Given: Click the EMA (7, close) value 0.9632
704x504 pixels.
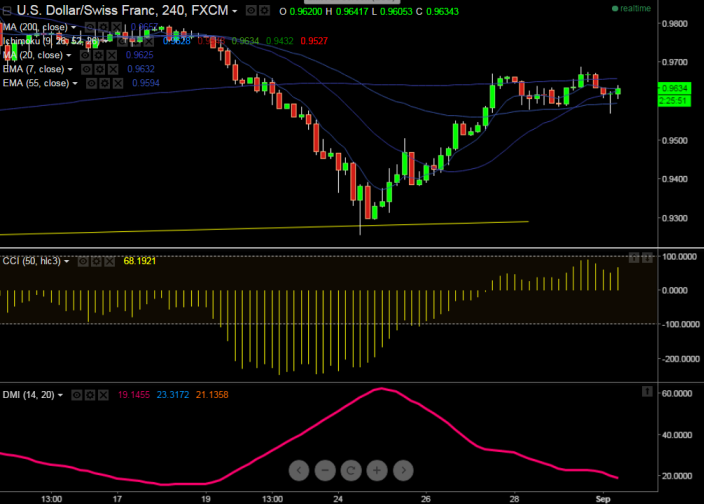Looking at the screenshot, I should pos(141,69).
